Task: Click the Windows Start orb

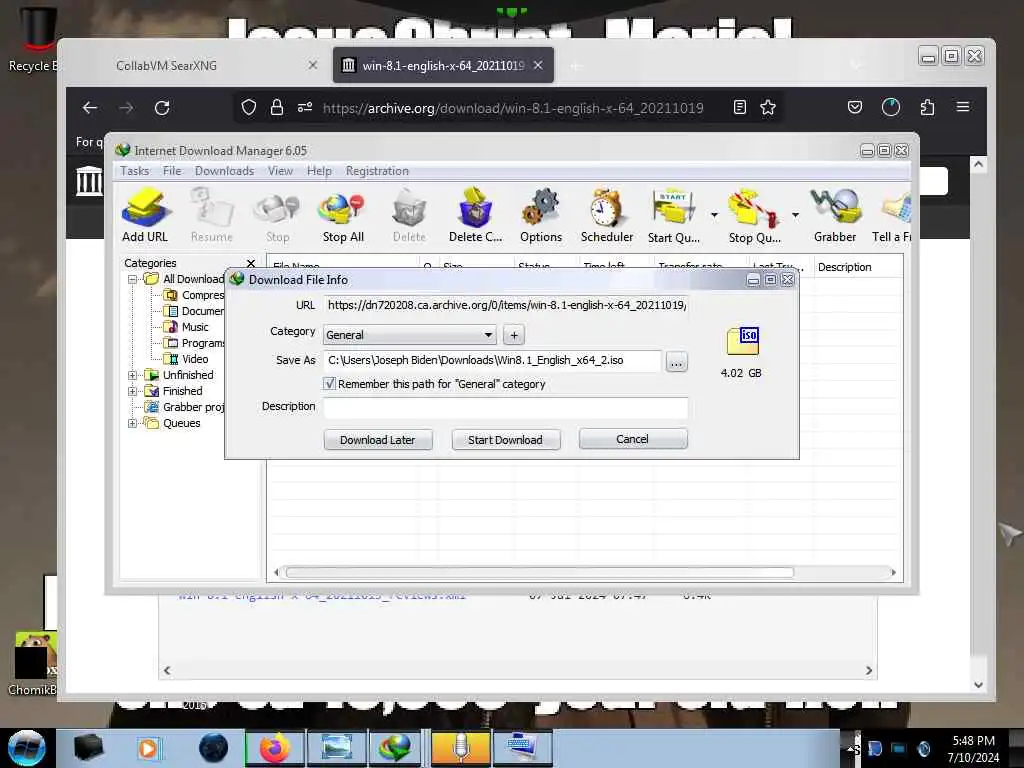Action: pos(26,748)
